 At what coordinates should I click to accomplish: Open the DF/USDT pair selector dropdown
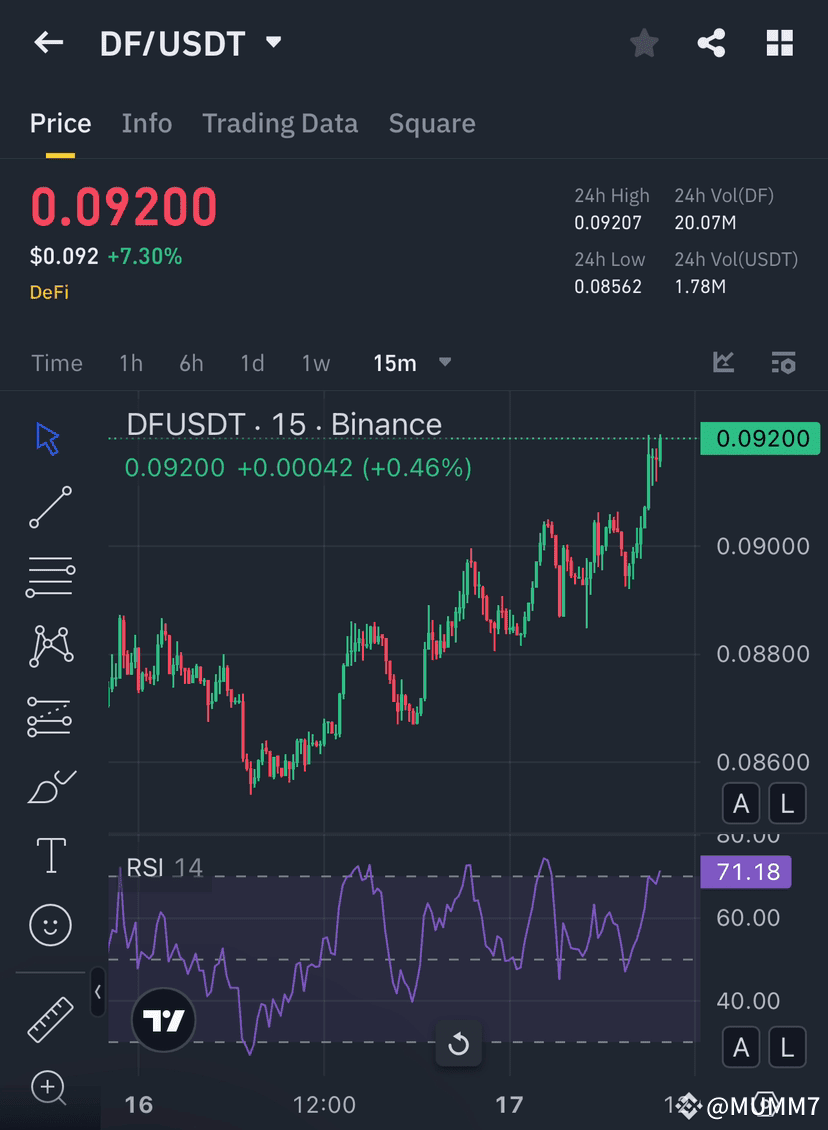pyautogui.click(x=191, y=43)
